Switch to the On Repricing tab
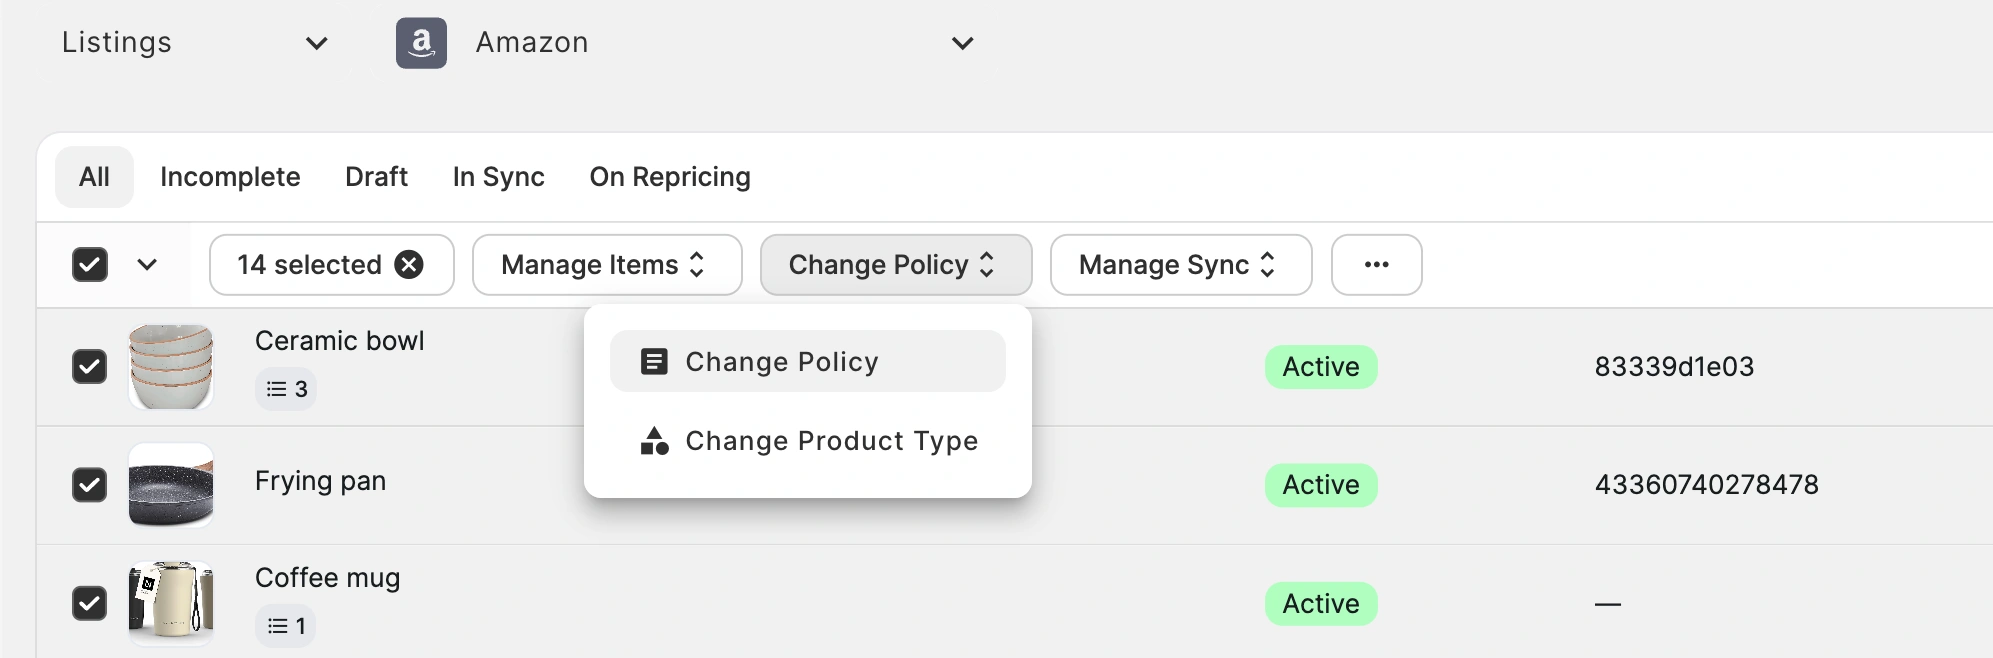1993x658 pixels. pyautogui.click(x=669, y=177)
